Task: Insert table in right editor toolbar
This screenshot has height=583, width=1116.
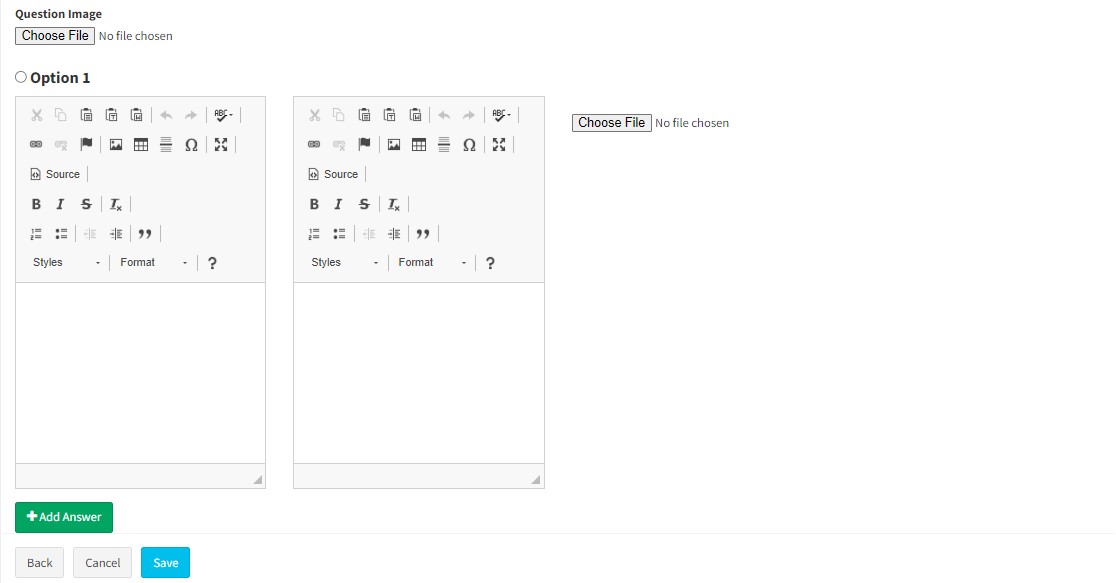Action: click(419, 145)
